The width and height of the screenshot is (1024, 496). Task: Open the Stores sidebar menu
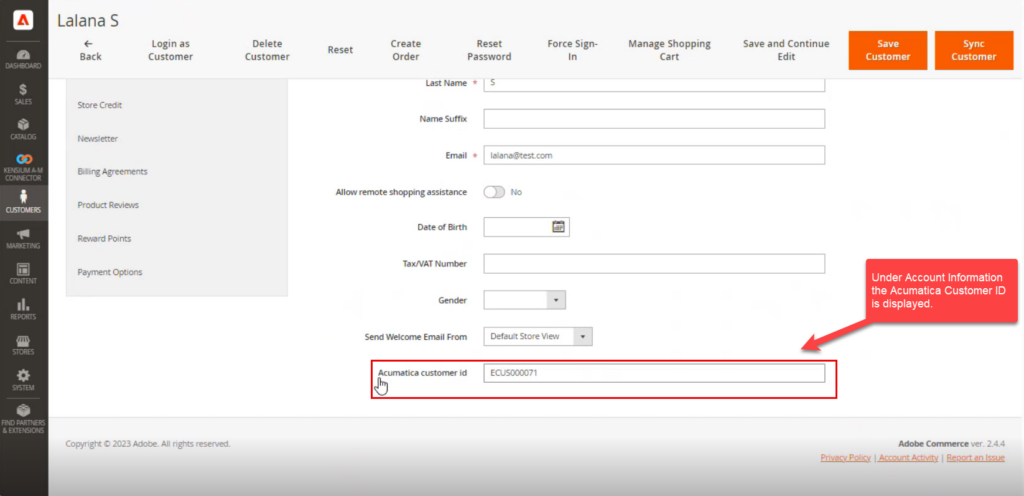point(24,345)
